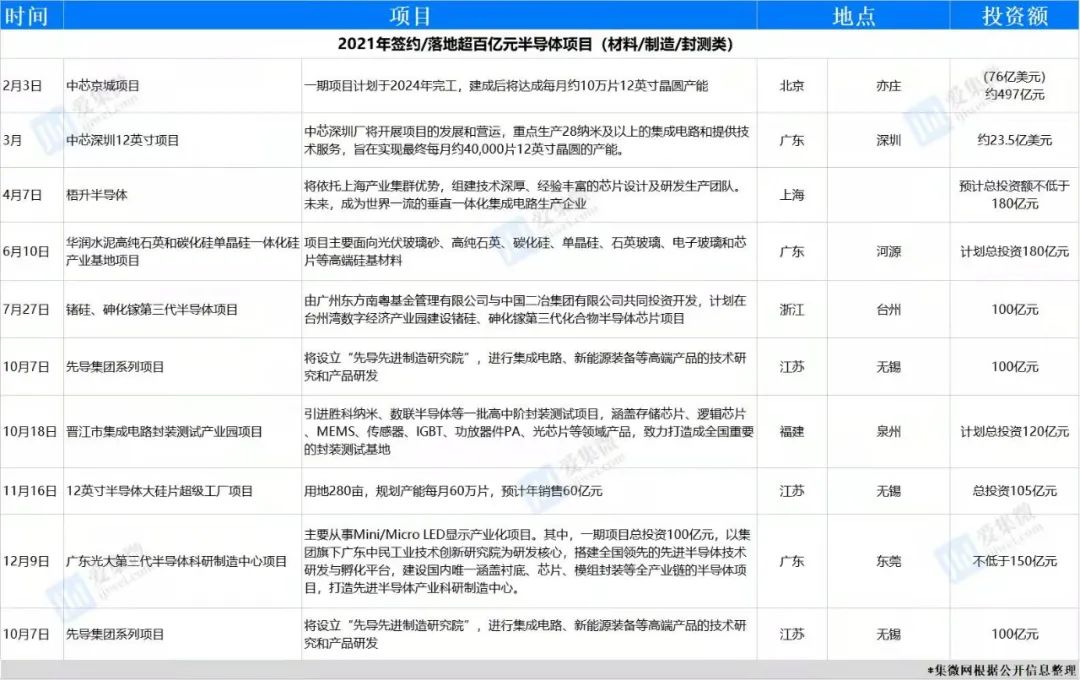Viewport: 1080px width, 680px height.
Task: Select the investment cell 计划总投资180亿元
Action: coord(1015,251)
